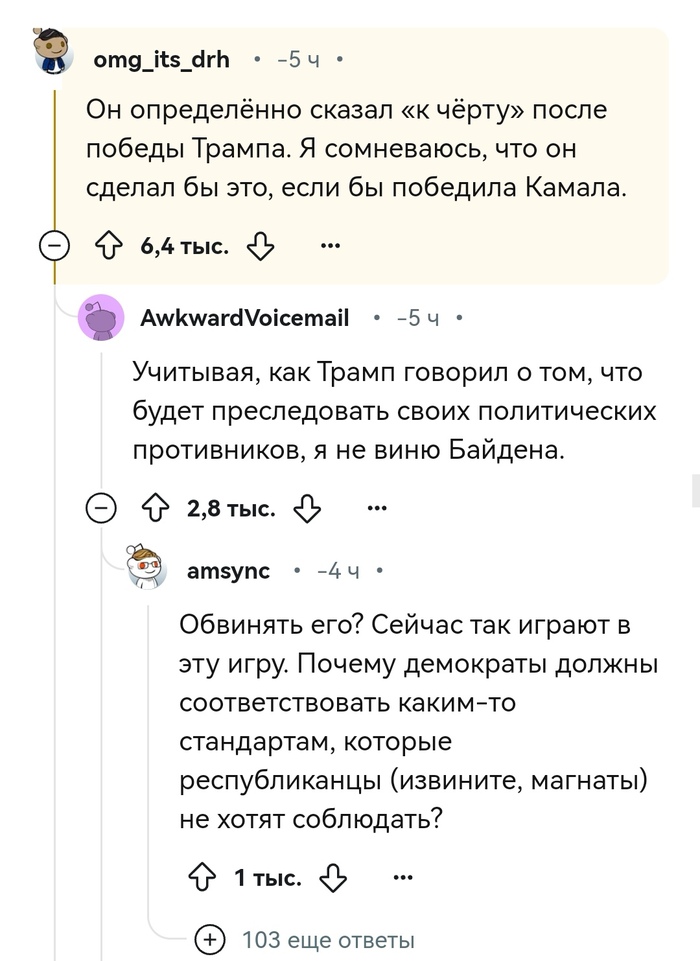Expand the 103 more replies
Screen dimensions: 700x961
coord(211,939)
